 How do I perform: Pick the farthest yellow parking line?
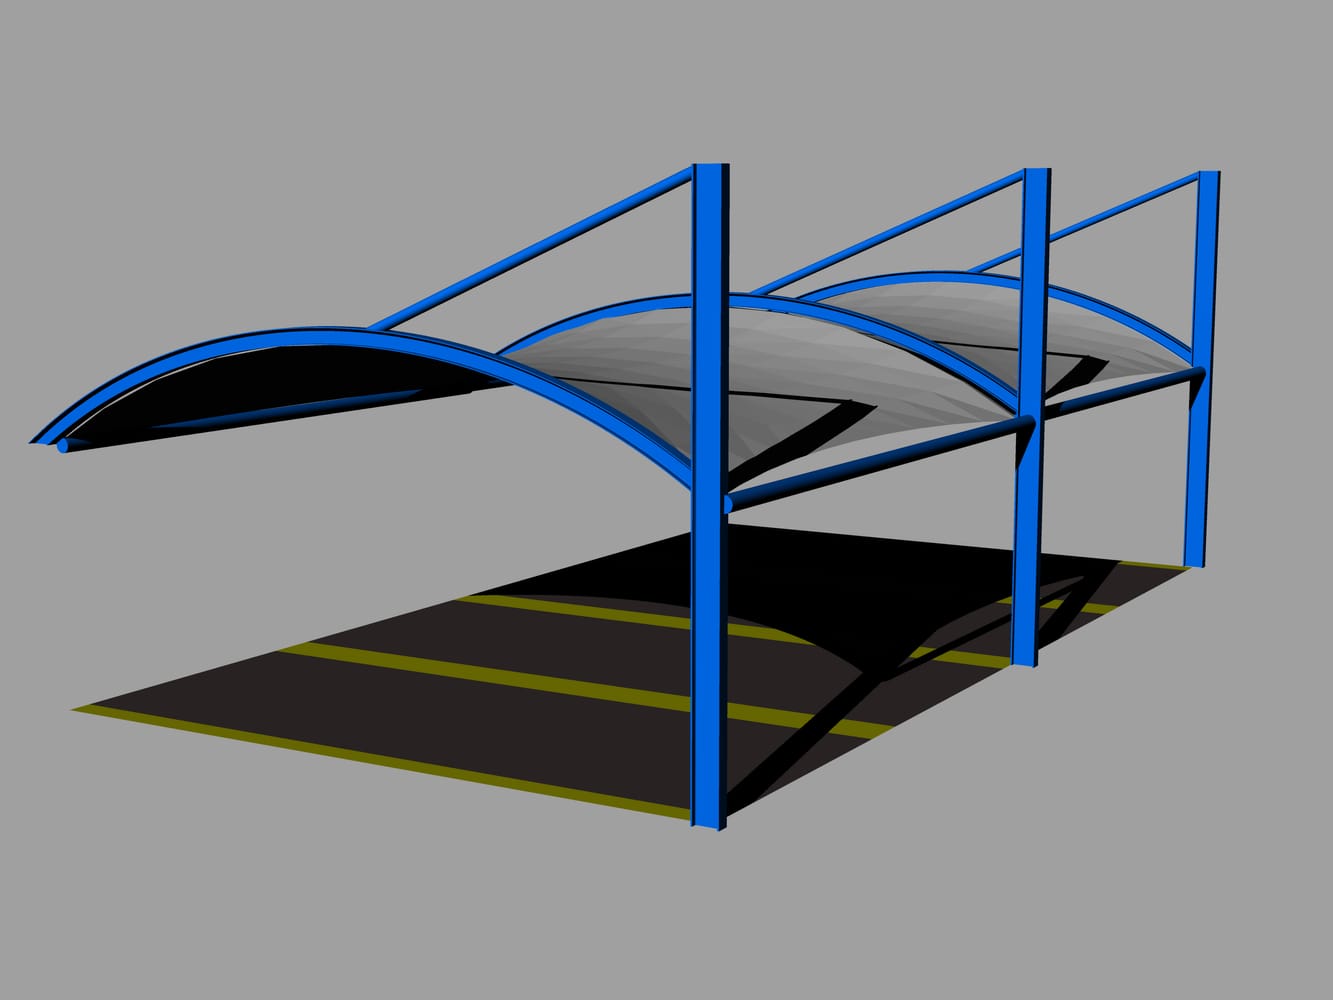pyautogui.click(x=560, y=611)
